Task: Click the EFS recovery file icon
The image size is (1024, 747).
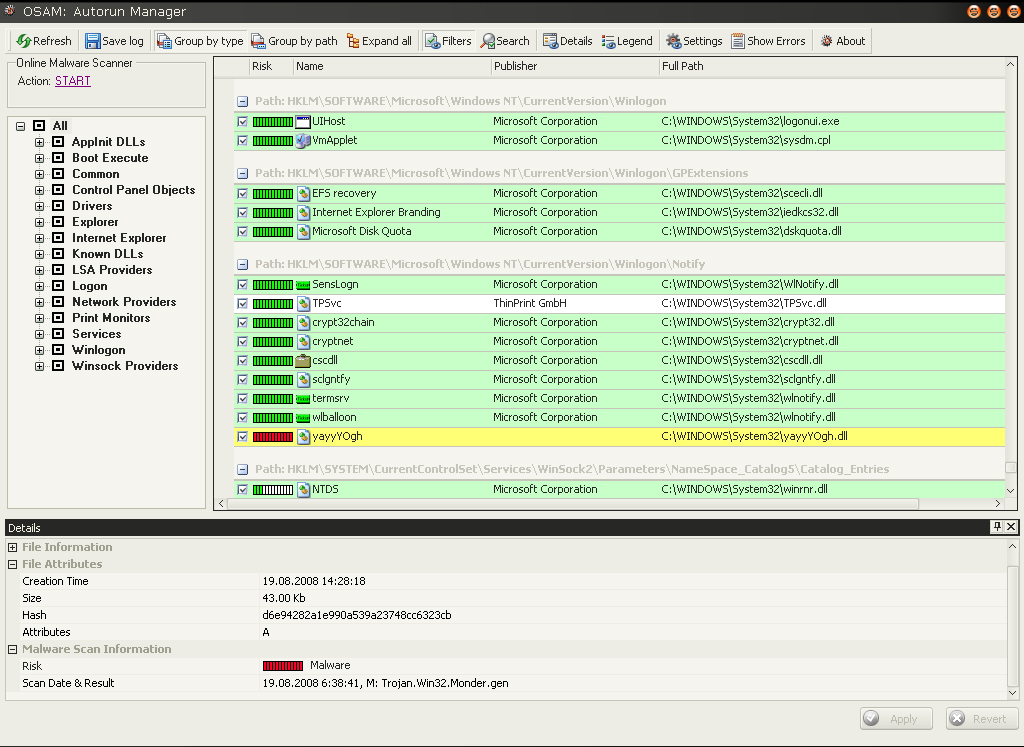Action: pyautogui.click(x=303, y=193)
